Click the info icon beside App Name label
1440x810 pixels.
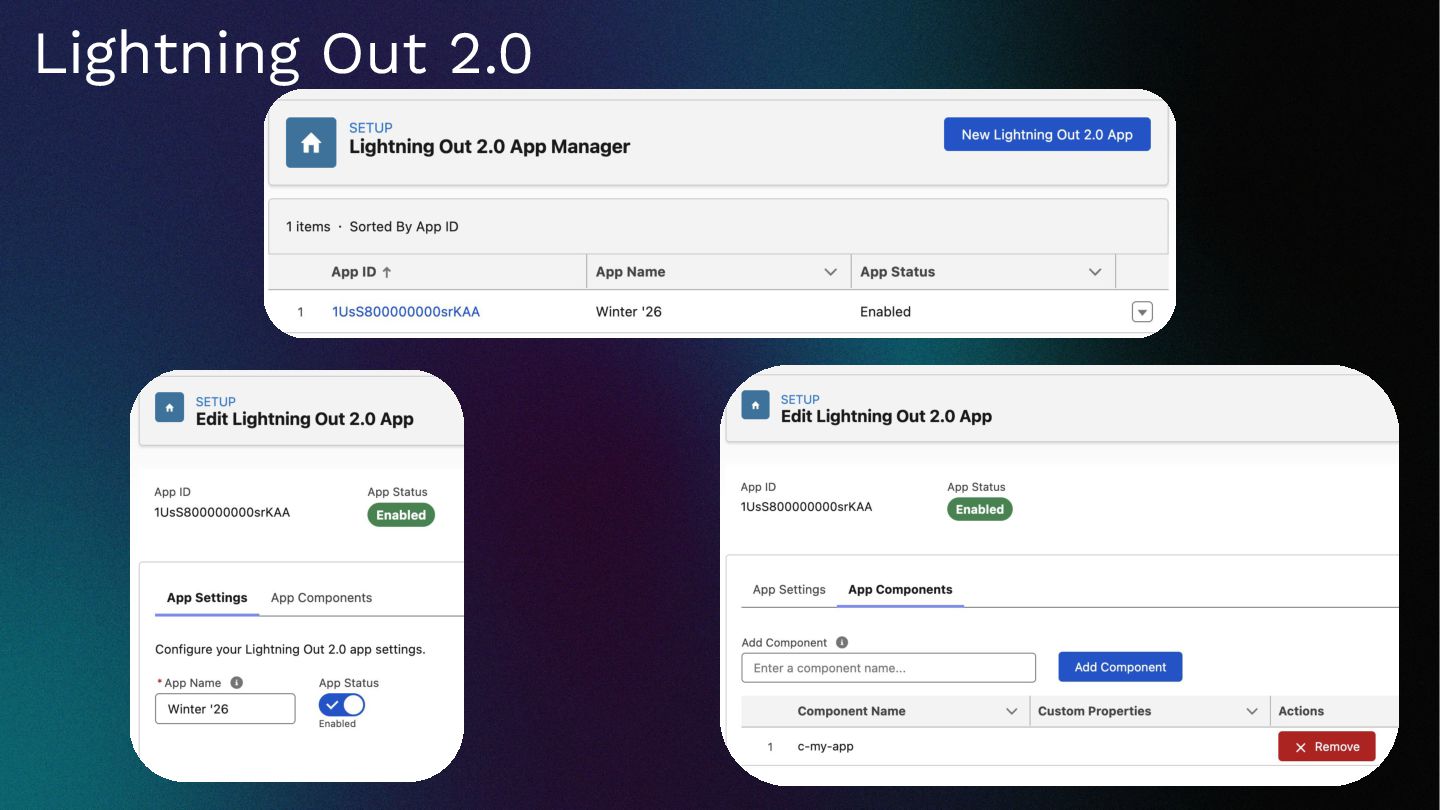(x=237, y=683)
